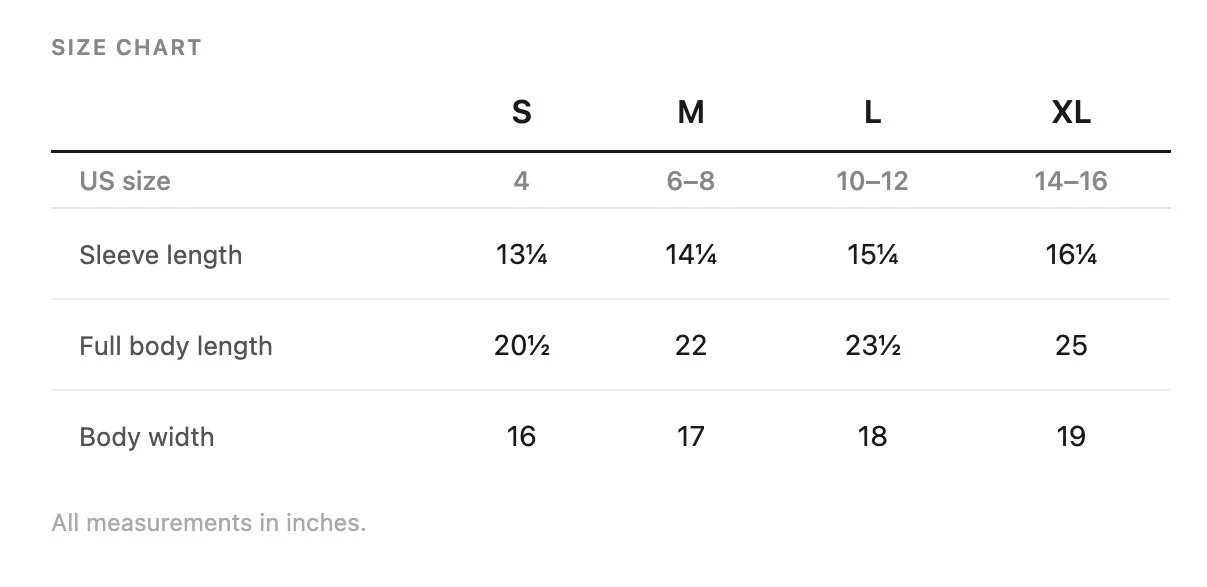Click the 15¼ sleeve length value

[x=872, y=255]
